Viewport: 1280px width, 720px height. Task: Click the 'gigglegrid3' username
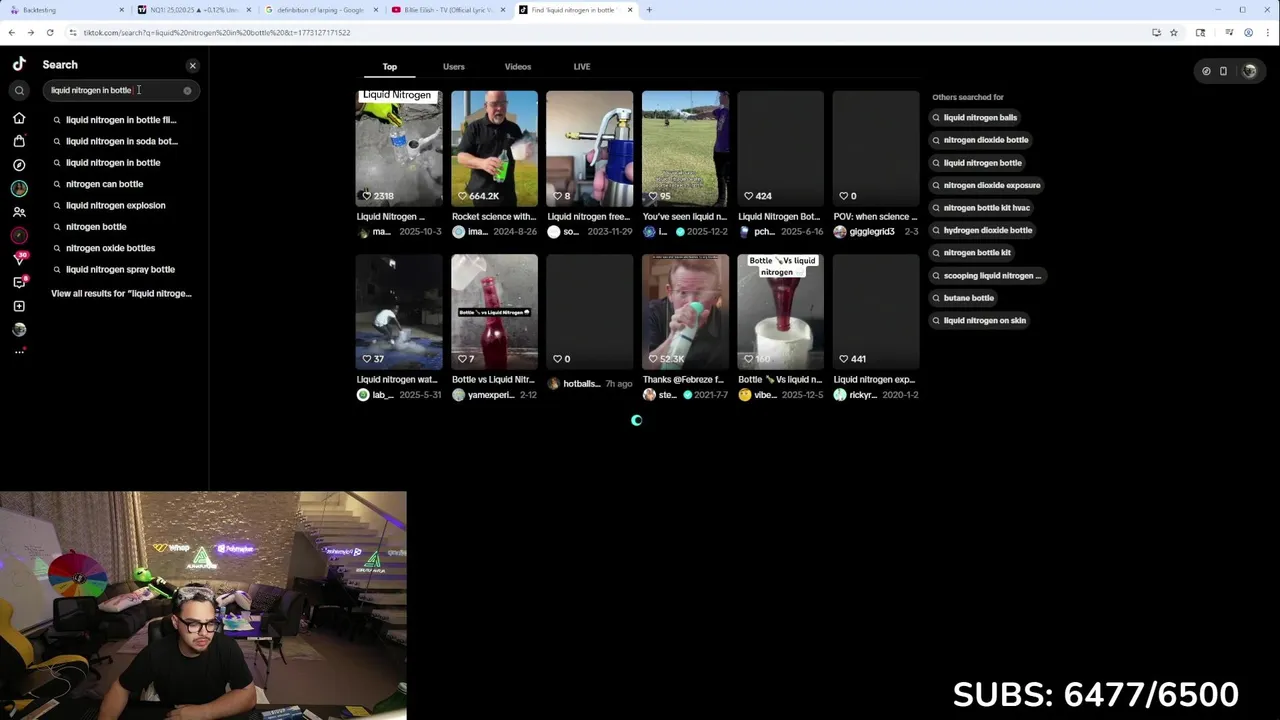point(871,232)
